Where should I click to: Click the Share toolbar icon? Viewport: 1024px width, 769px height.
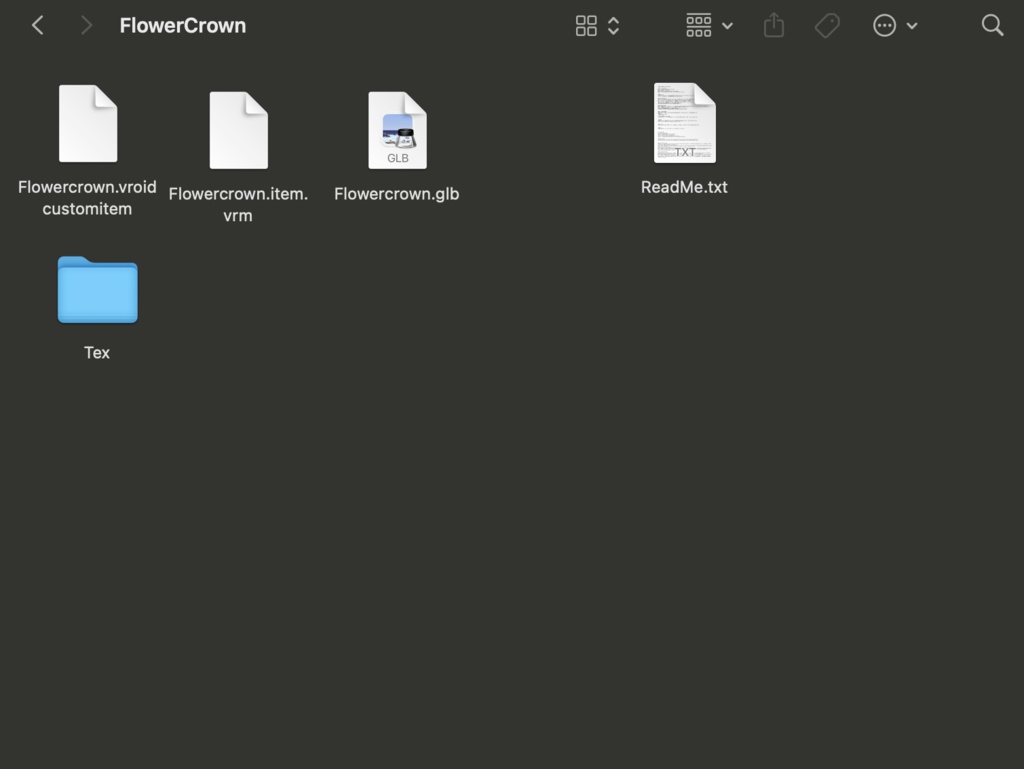(x=773, y=25)
